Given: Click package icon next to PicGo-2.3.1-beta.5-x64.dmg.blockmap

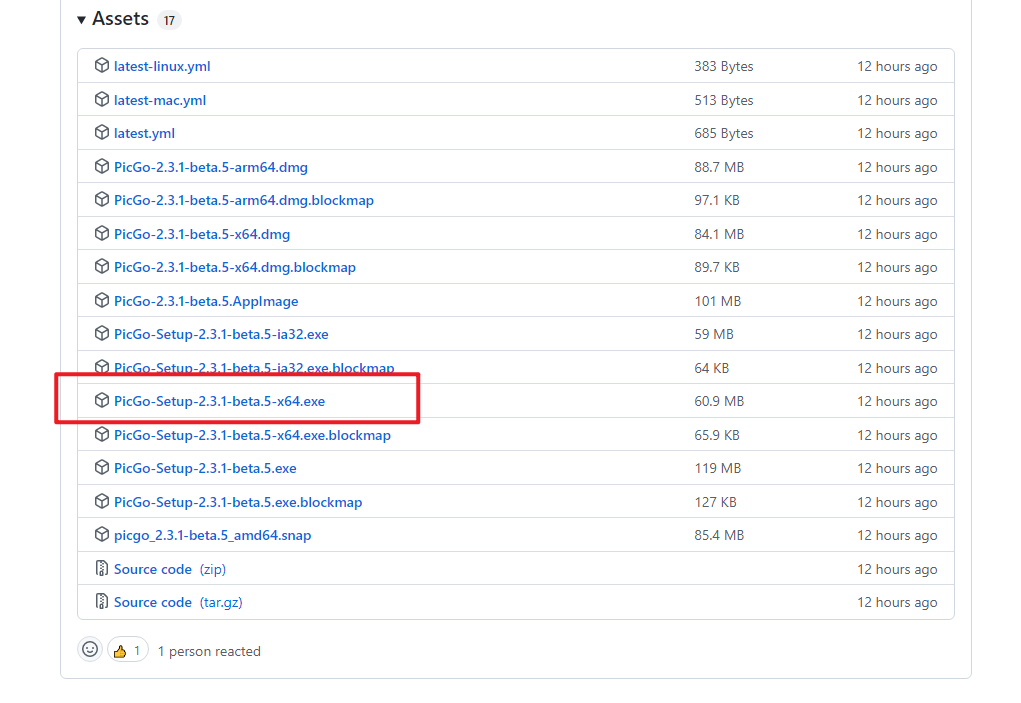Looking at the screenshot, I should (102, 266).
